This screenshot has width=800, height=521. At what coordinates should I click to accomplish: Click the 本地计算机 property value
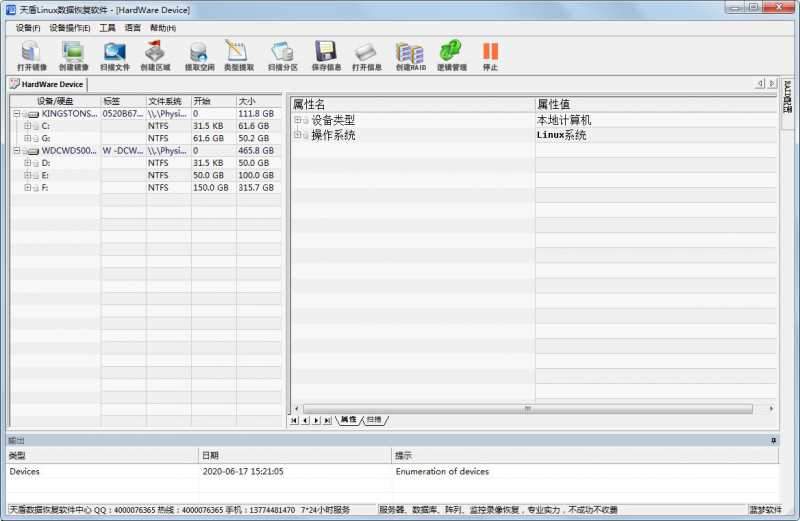coord(564,120)
